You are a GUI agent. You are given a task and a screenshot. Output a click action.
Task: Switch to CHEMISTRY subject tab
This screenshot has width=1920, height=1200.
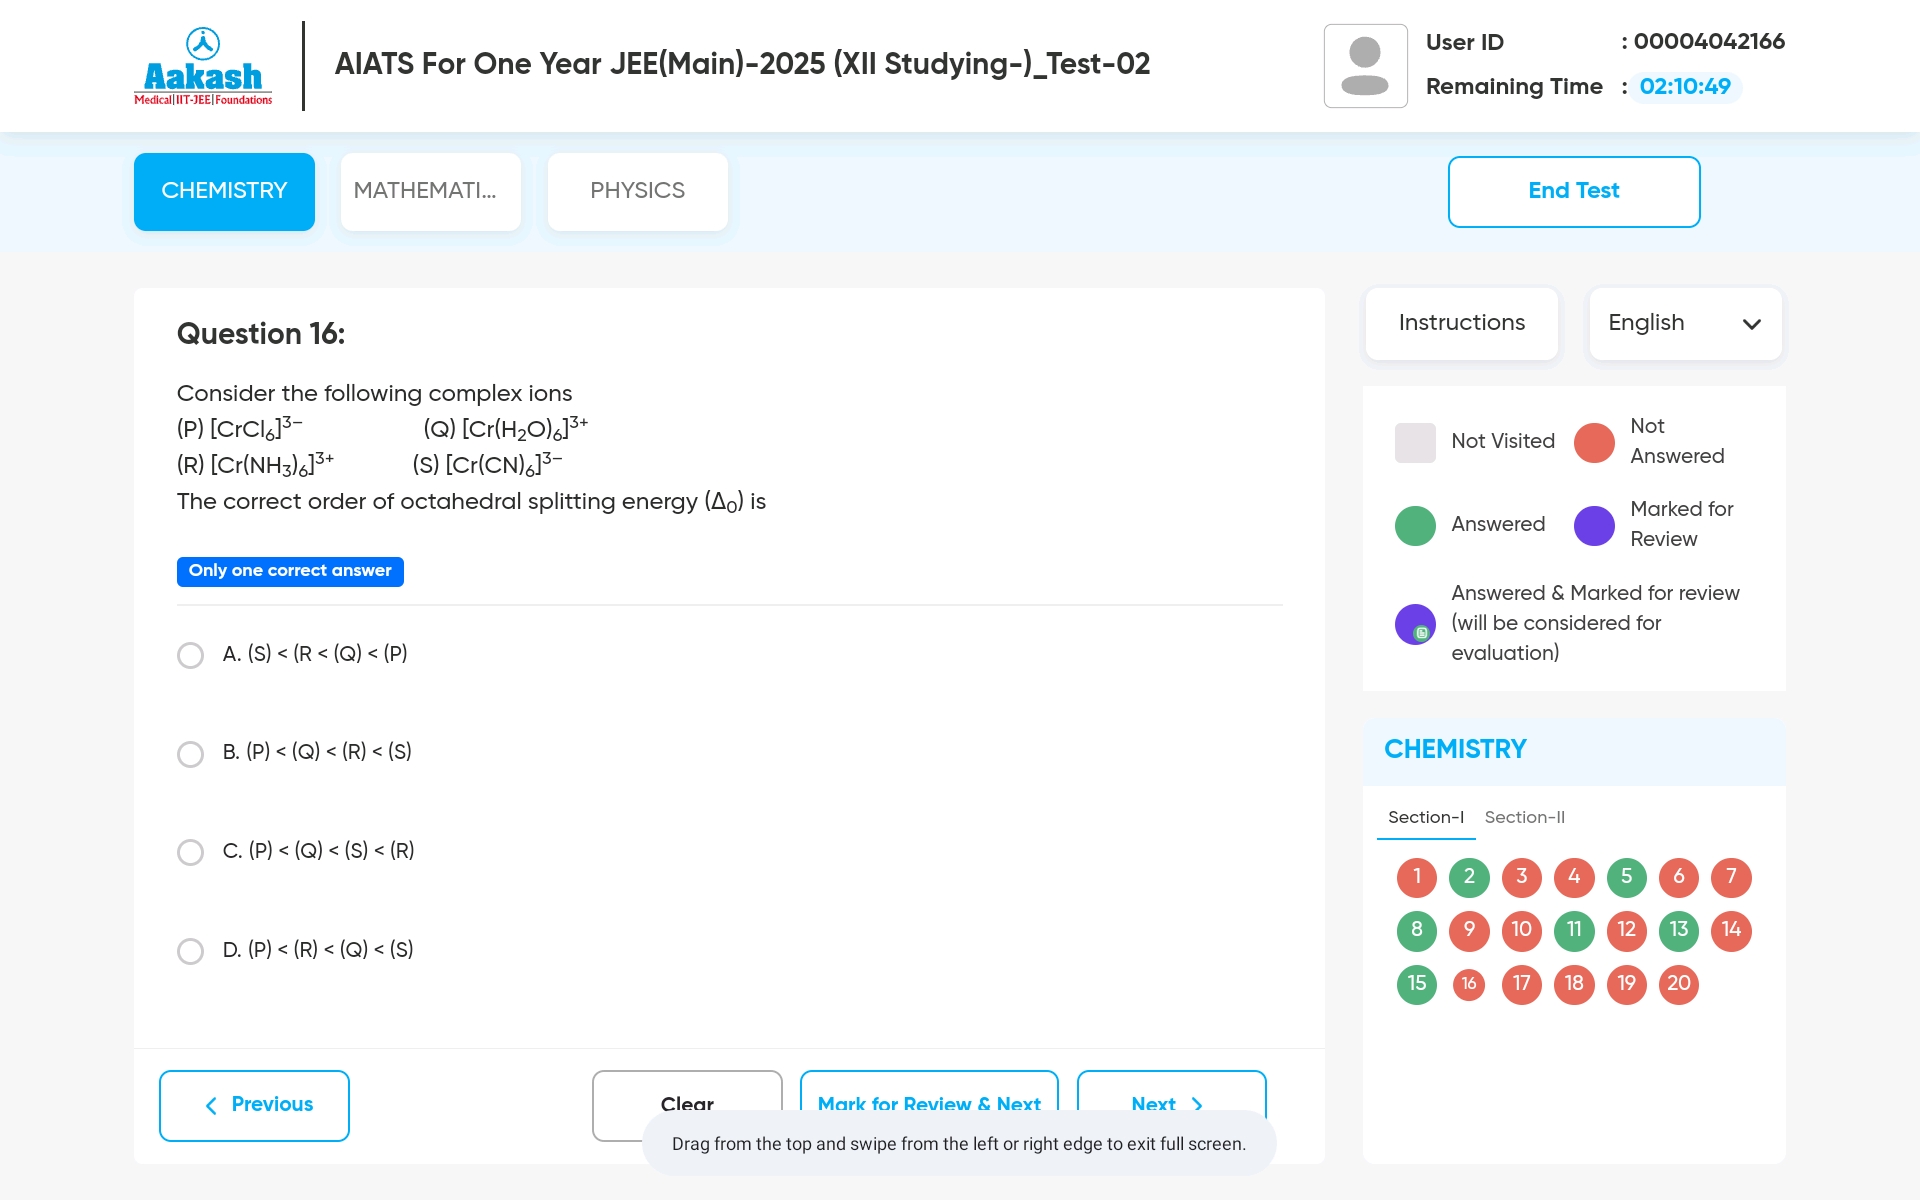pos(224,191)
